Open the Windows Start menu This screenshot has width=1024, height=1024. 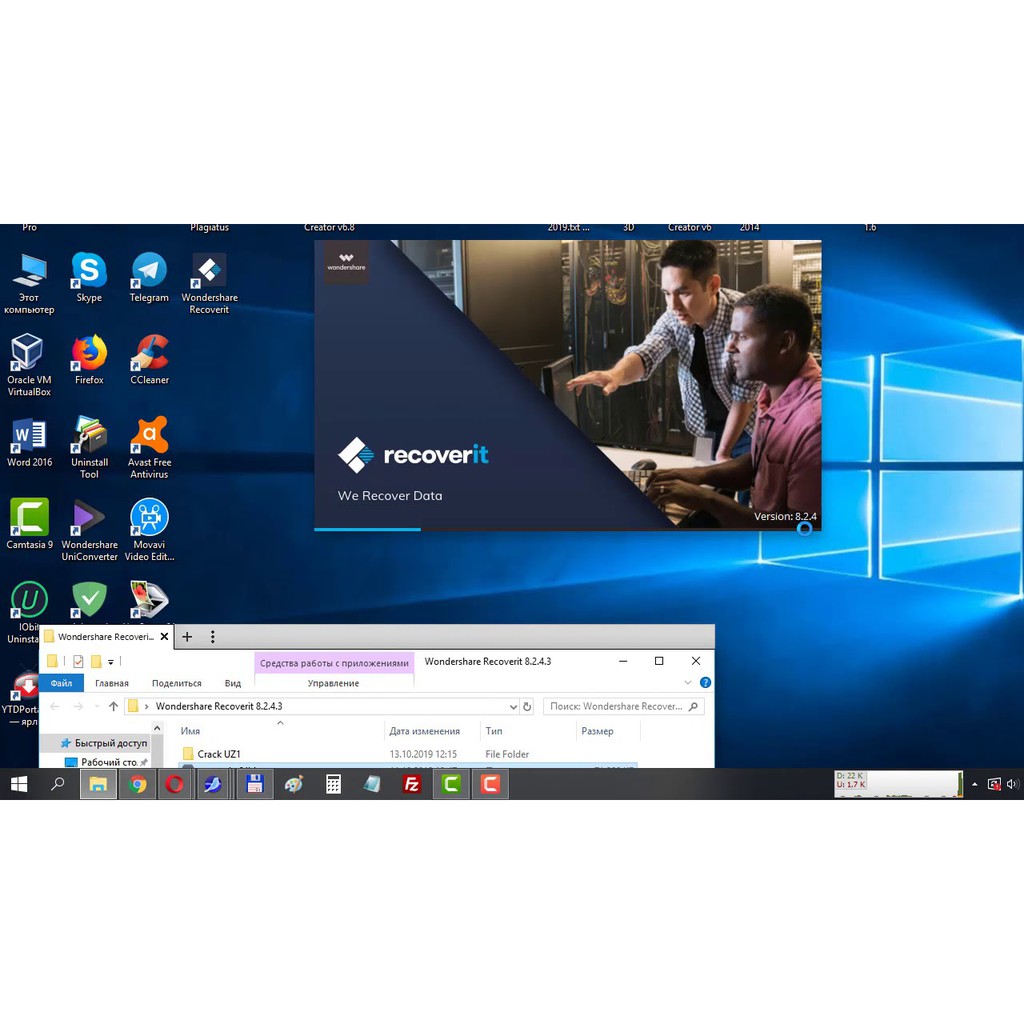click(20, 784)
